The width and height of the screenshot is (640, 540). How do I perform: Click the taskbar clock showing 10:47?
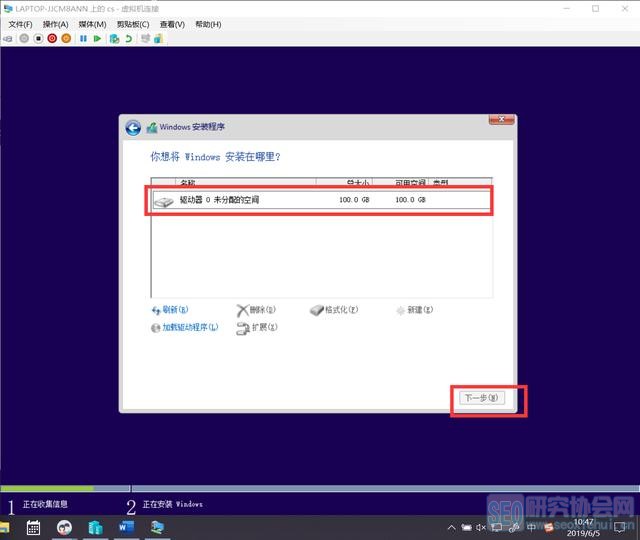click(x=584, y=527)
